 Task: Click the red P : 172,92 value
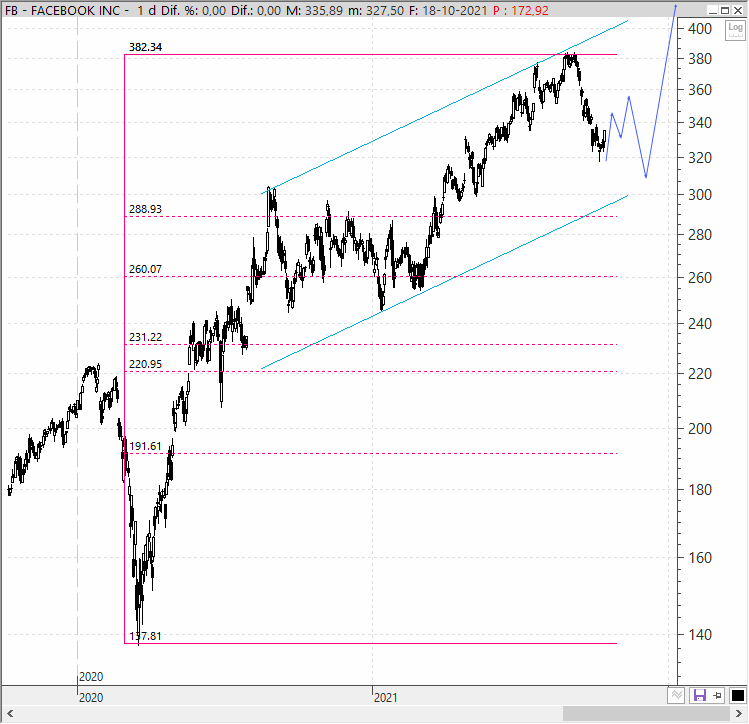click(x=521, y=10)
